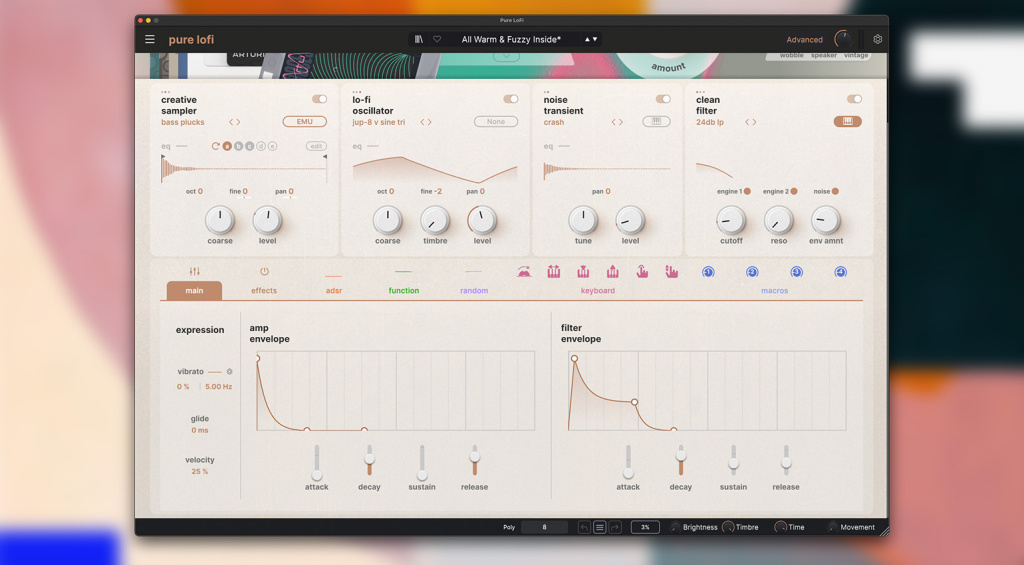Click the amp envelope release slider

(474, 457)
